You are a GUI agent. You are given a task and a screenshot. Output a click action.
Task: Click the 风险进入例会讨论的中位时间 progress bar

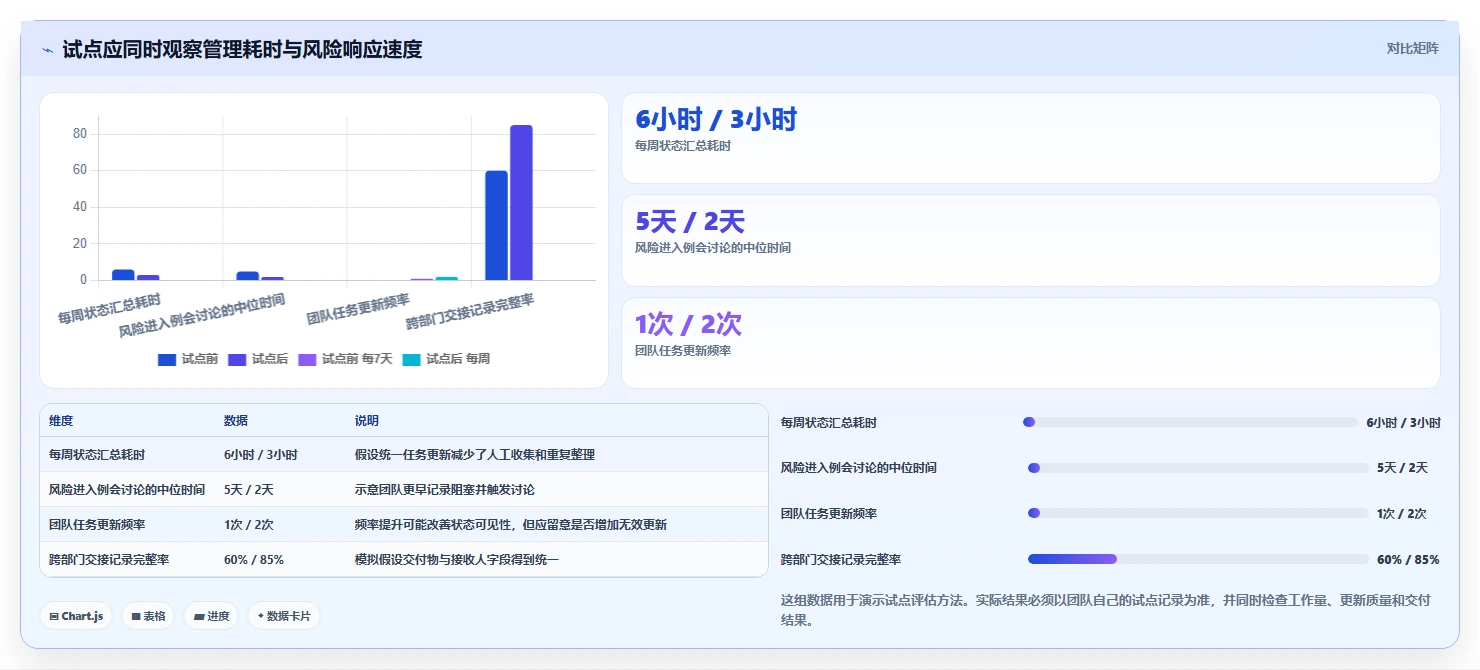[x=1198, y=468]
